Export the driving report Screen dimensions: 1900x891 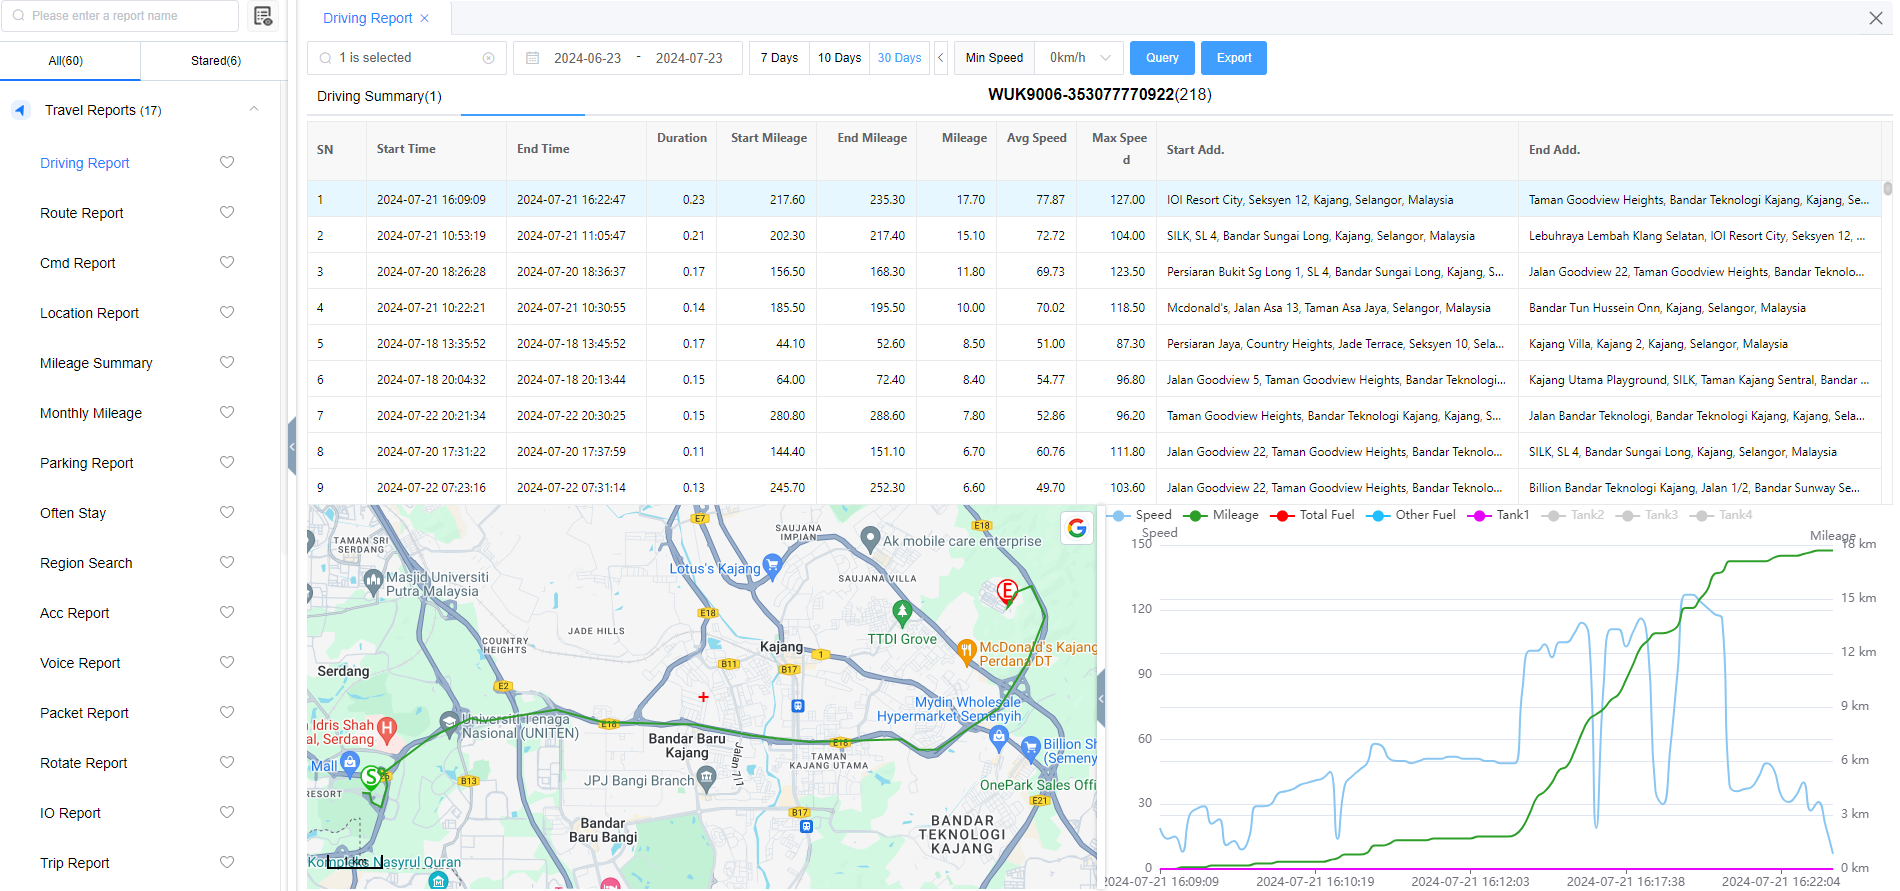coord(1233,58)
